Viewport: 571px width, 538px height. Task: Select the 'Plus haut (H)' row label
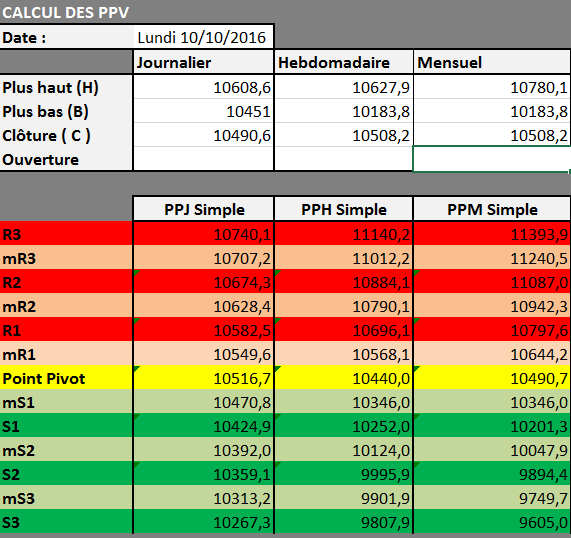[x=66, y=87]
